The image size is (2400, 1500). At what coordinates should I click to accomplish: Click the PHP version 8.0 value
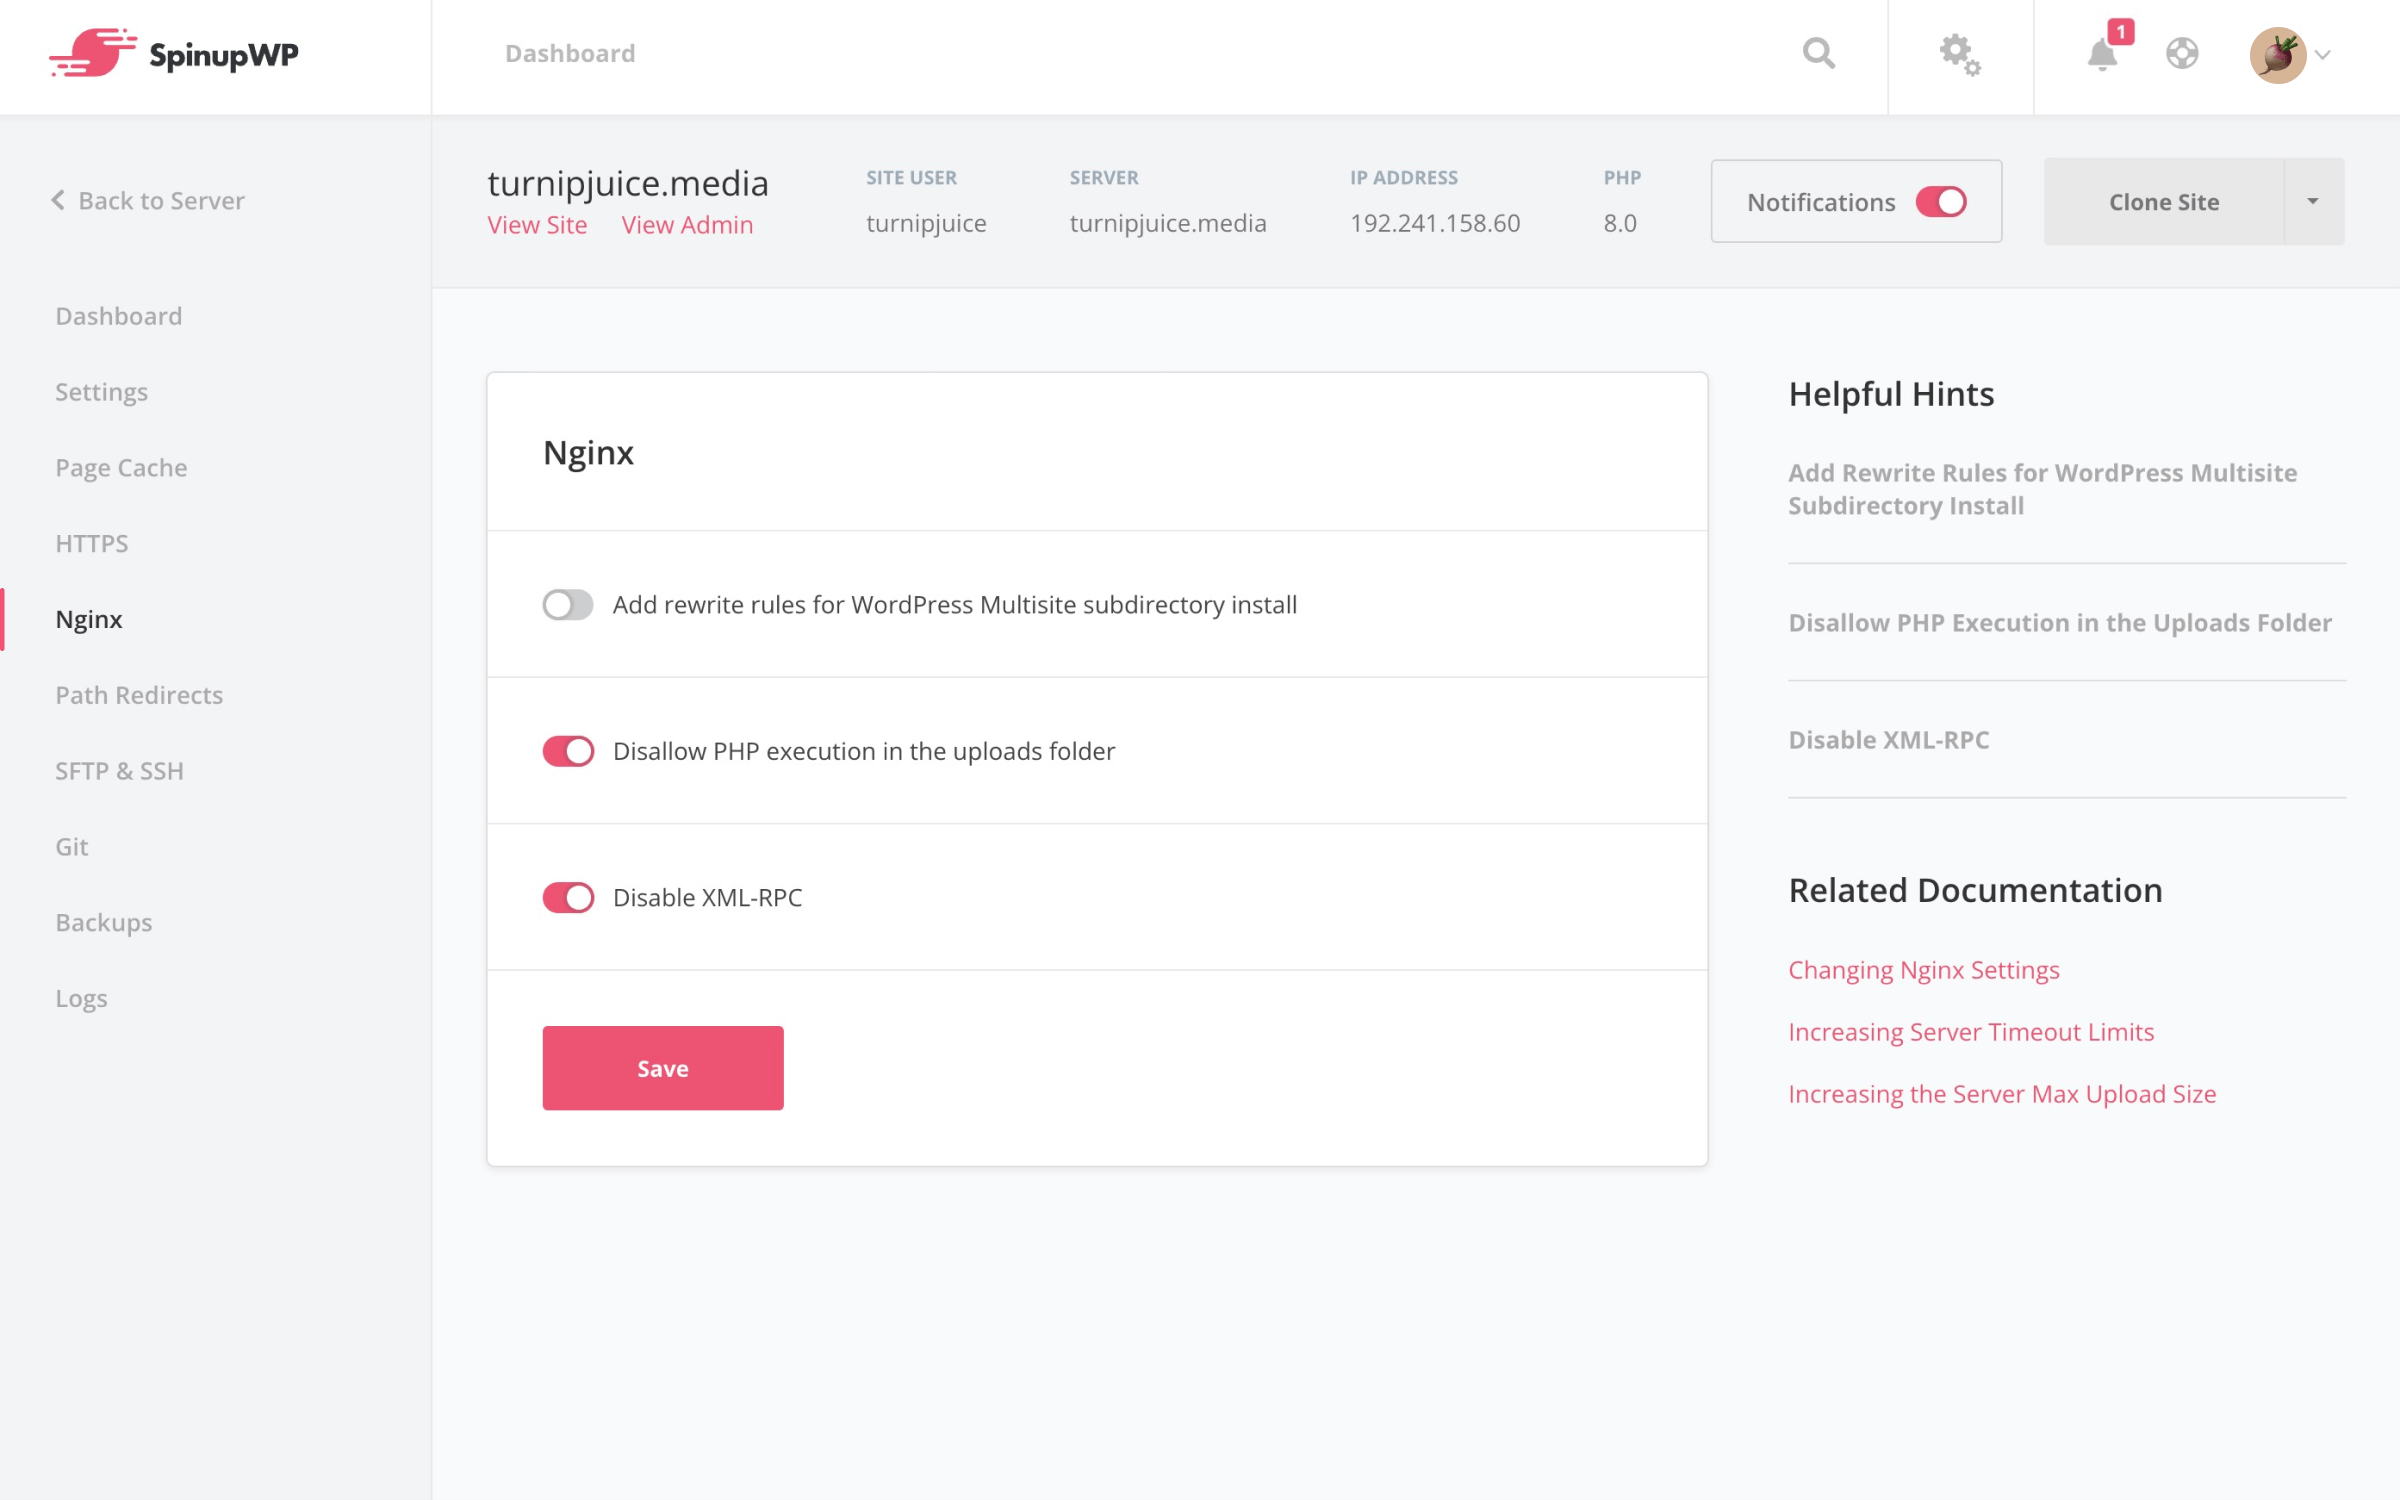(1620, 223)
